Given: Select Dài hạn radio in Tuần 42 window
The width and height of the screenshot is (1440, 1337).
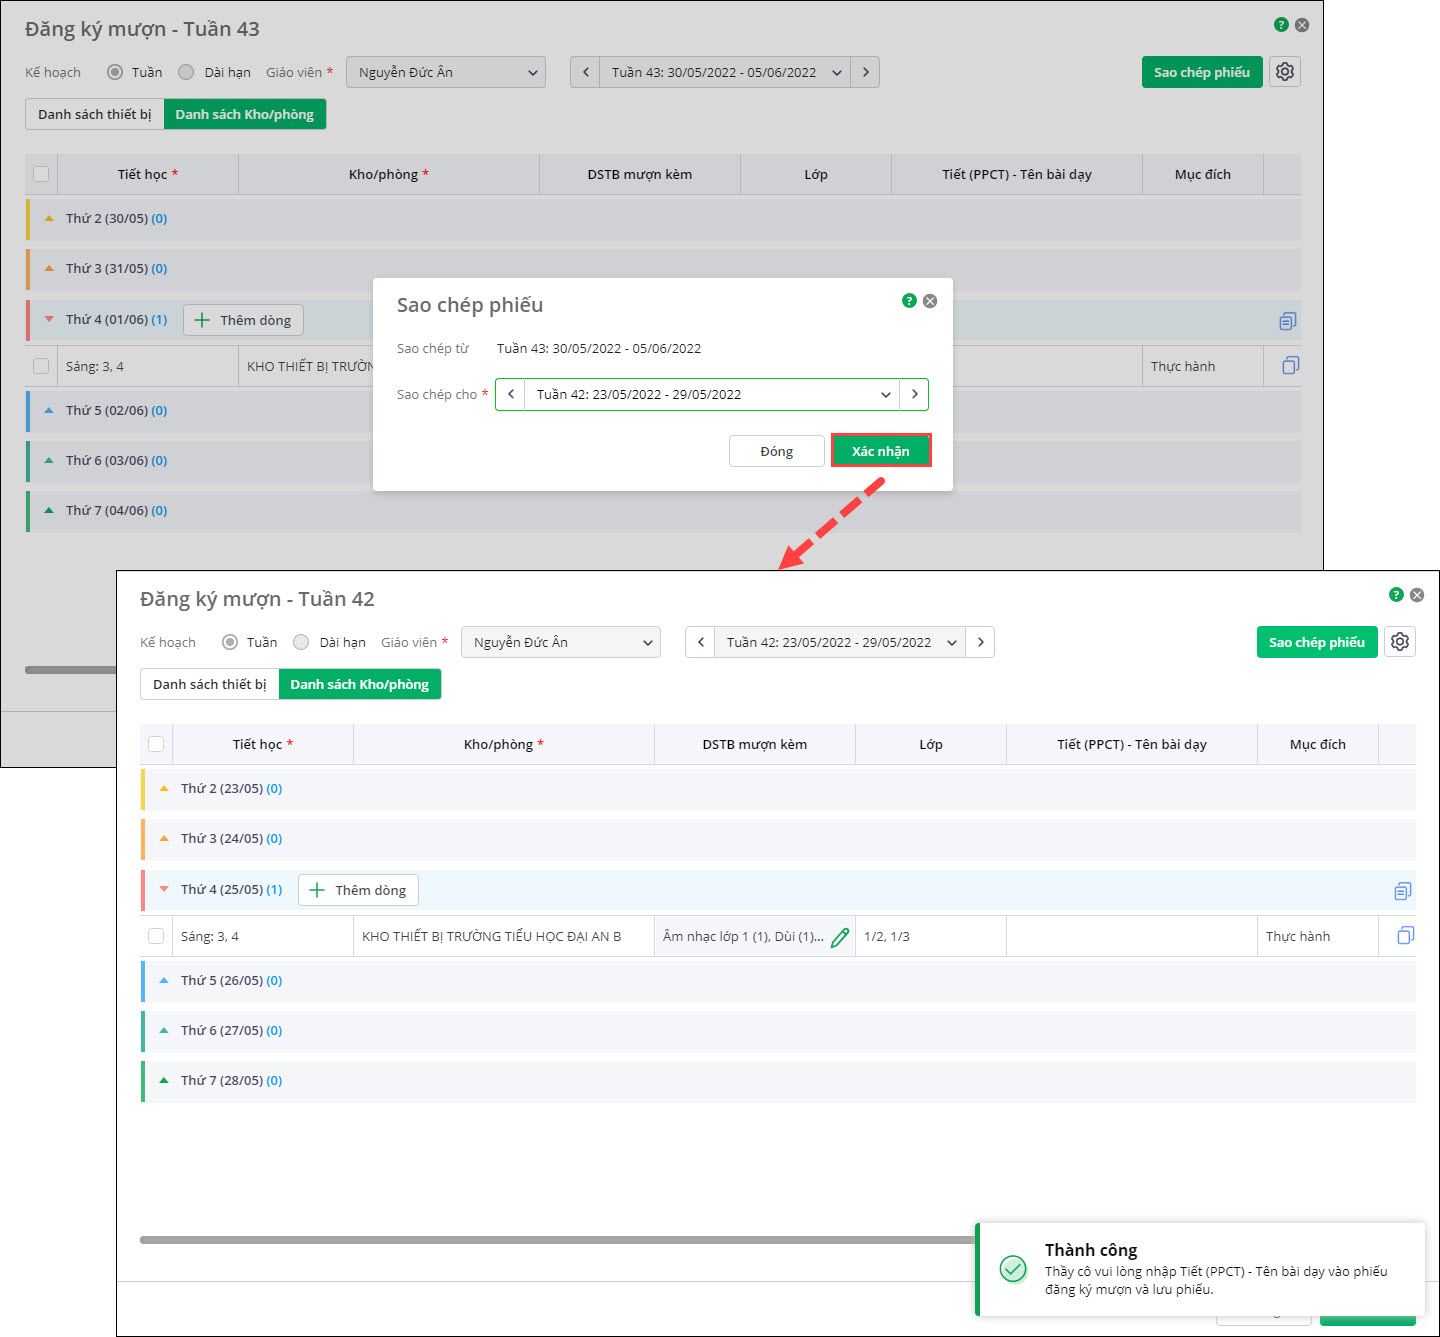Looking at the screenshot, I should pos(301,642).
